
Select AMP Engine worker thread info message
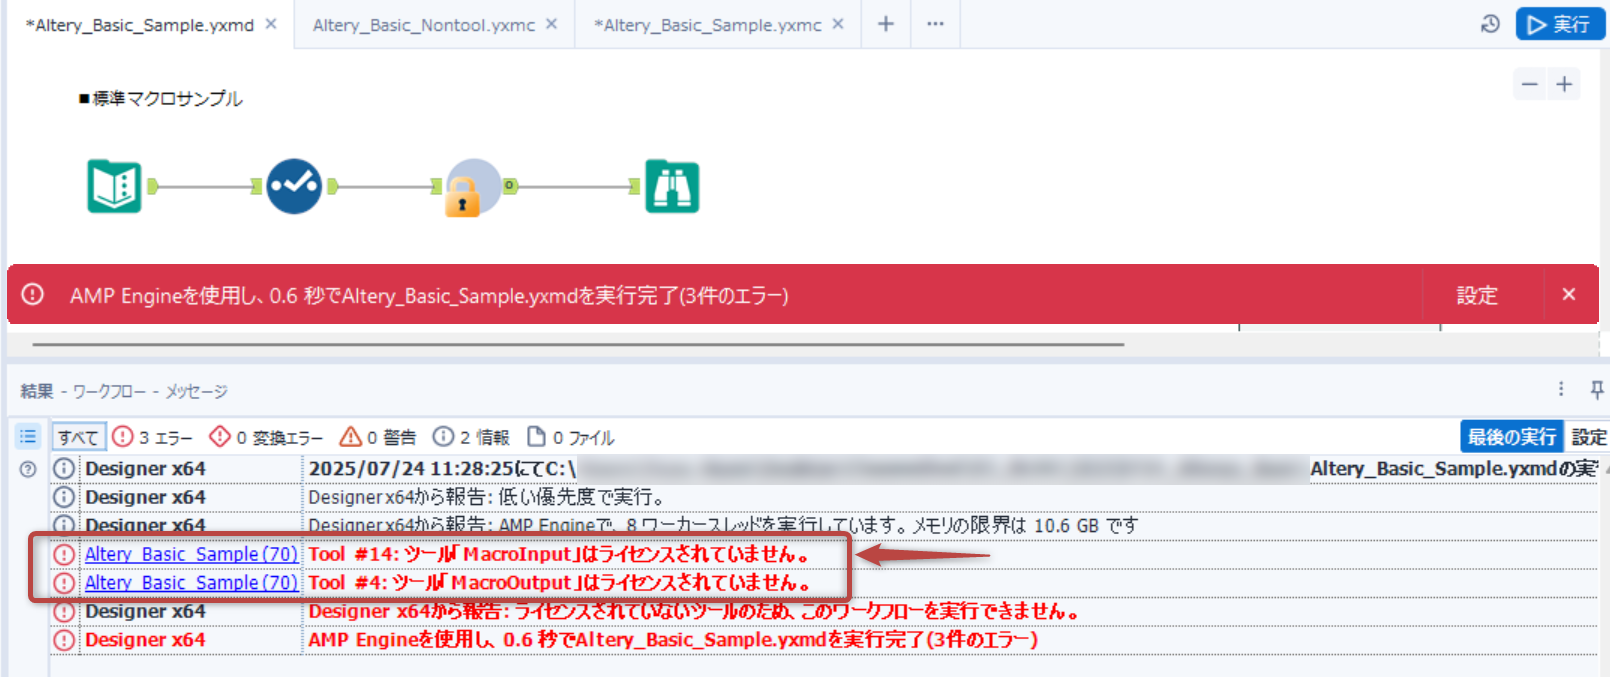click(723, 525)
